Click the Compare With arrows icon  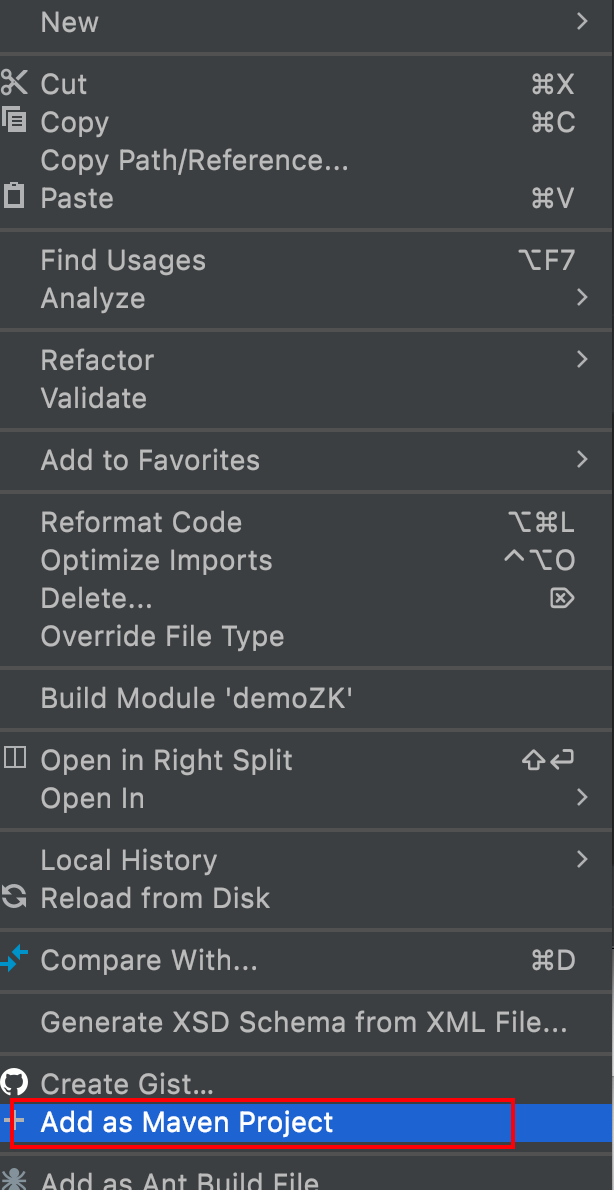click(14, 961)
